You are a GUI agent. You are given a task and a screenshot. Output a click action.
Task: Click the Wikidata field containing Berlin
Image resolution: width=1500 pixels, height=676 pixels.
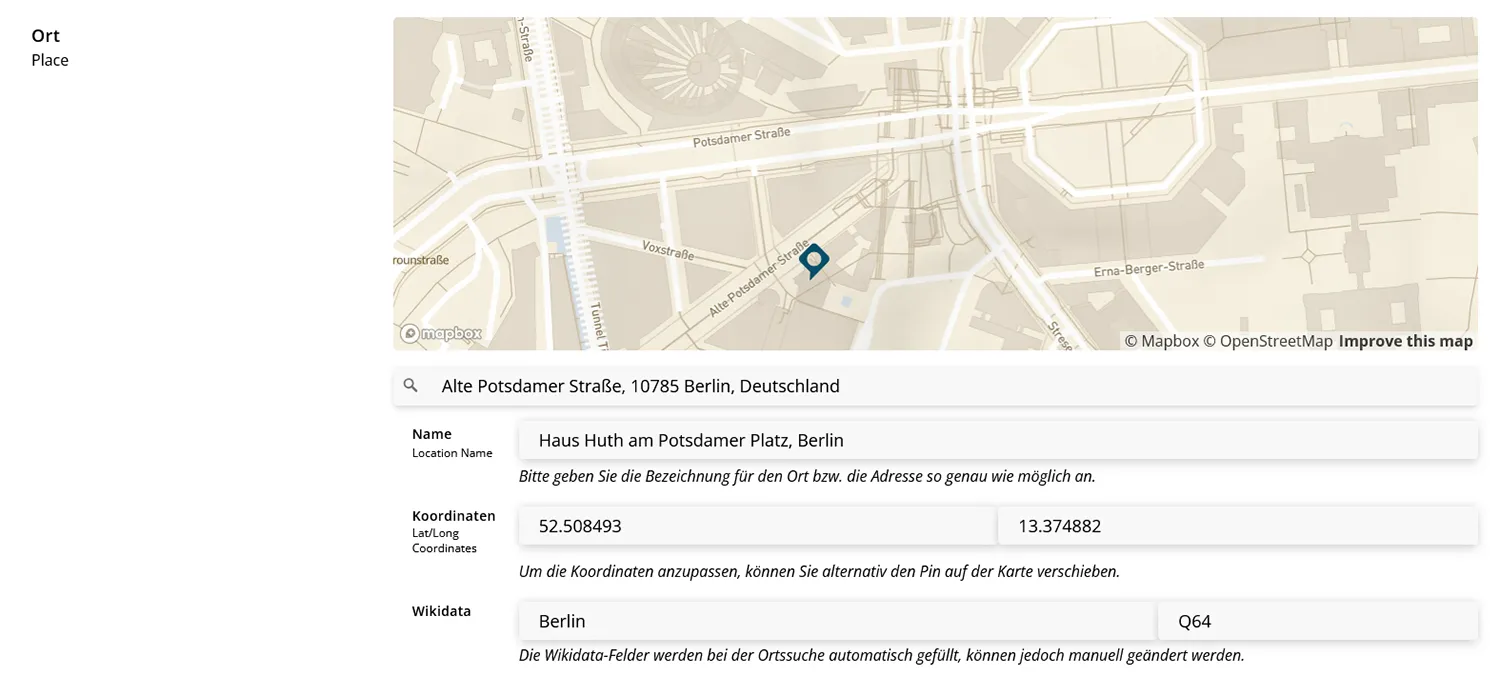[x=836, y=621]
